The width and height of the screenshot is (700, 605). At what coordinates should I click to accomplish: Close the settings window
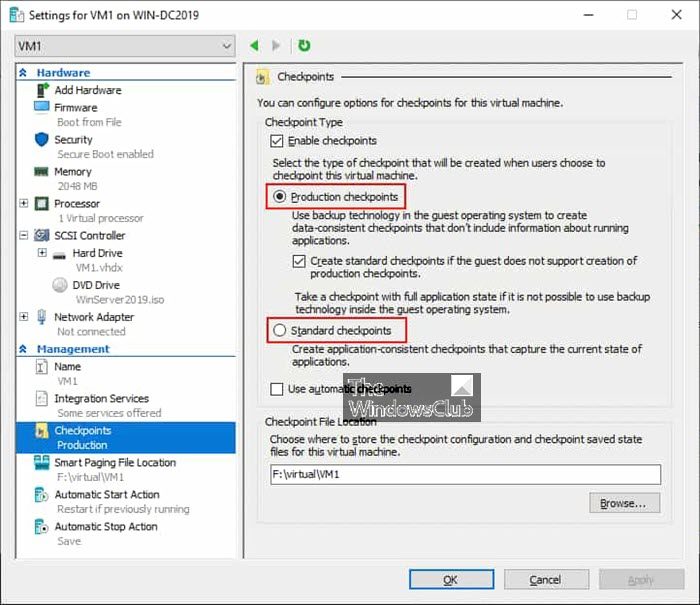click(676, 15)
